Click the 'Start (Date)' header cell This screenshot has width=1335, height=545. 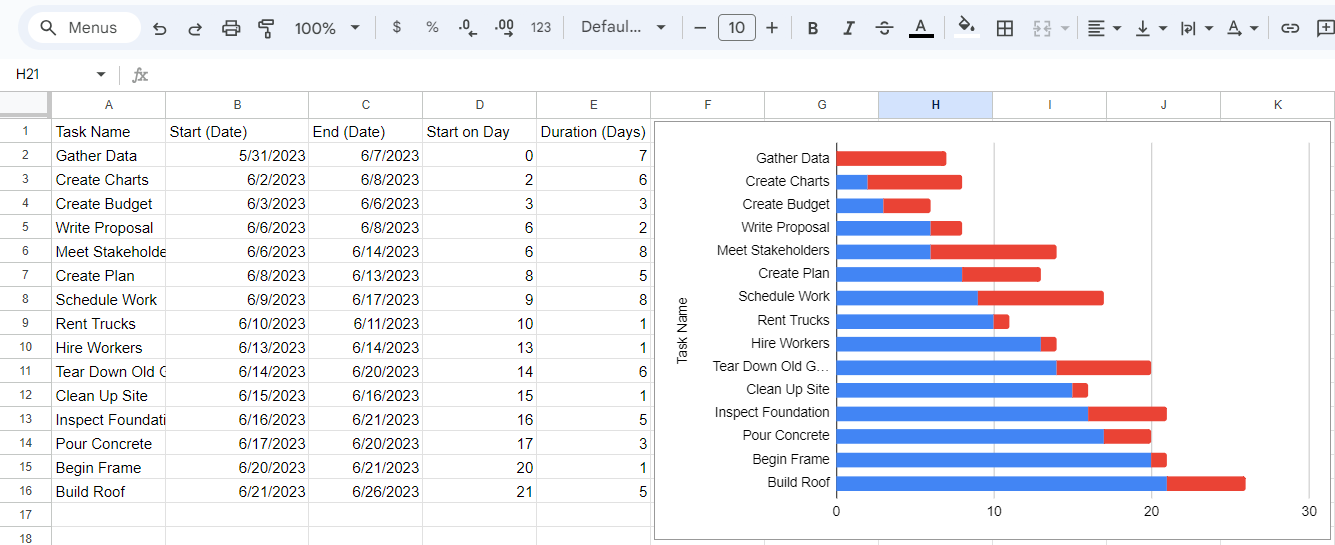(x=237, y=131)
